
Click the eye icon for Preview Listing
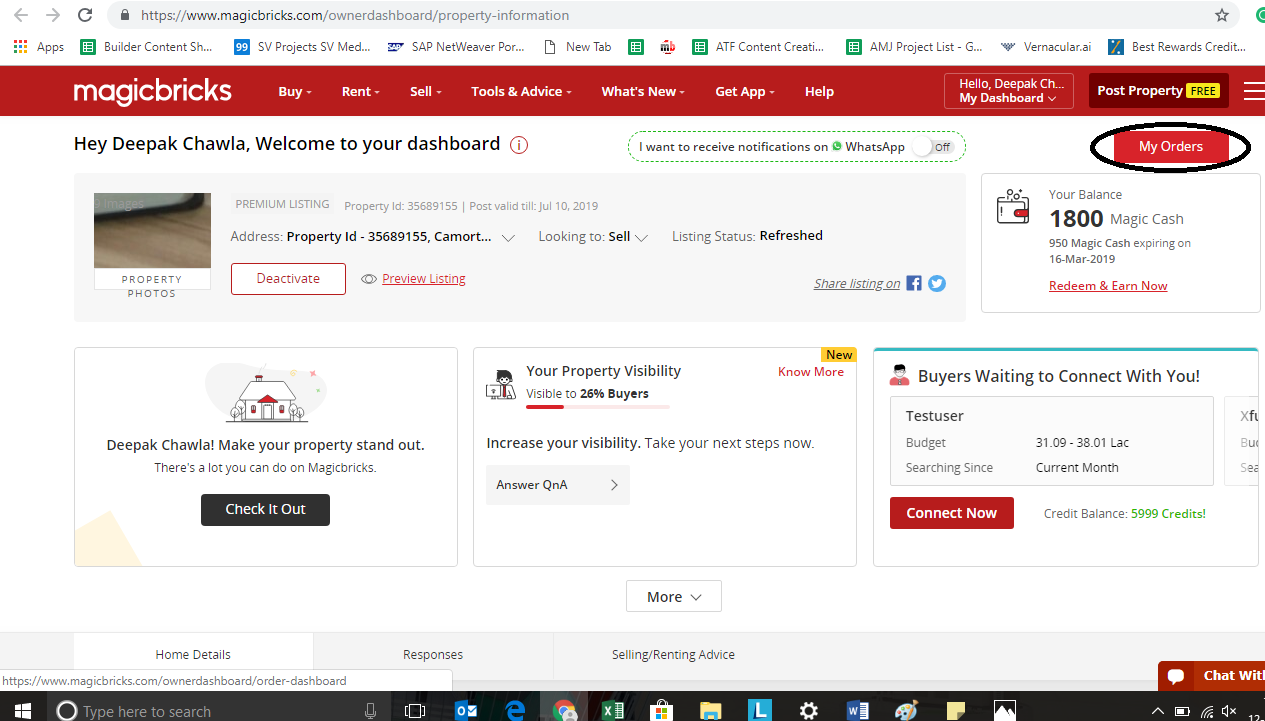[x=369, y=279]
